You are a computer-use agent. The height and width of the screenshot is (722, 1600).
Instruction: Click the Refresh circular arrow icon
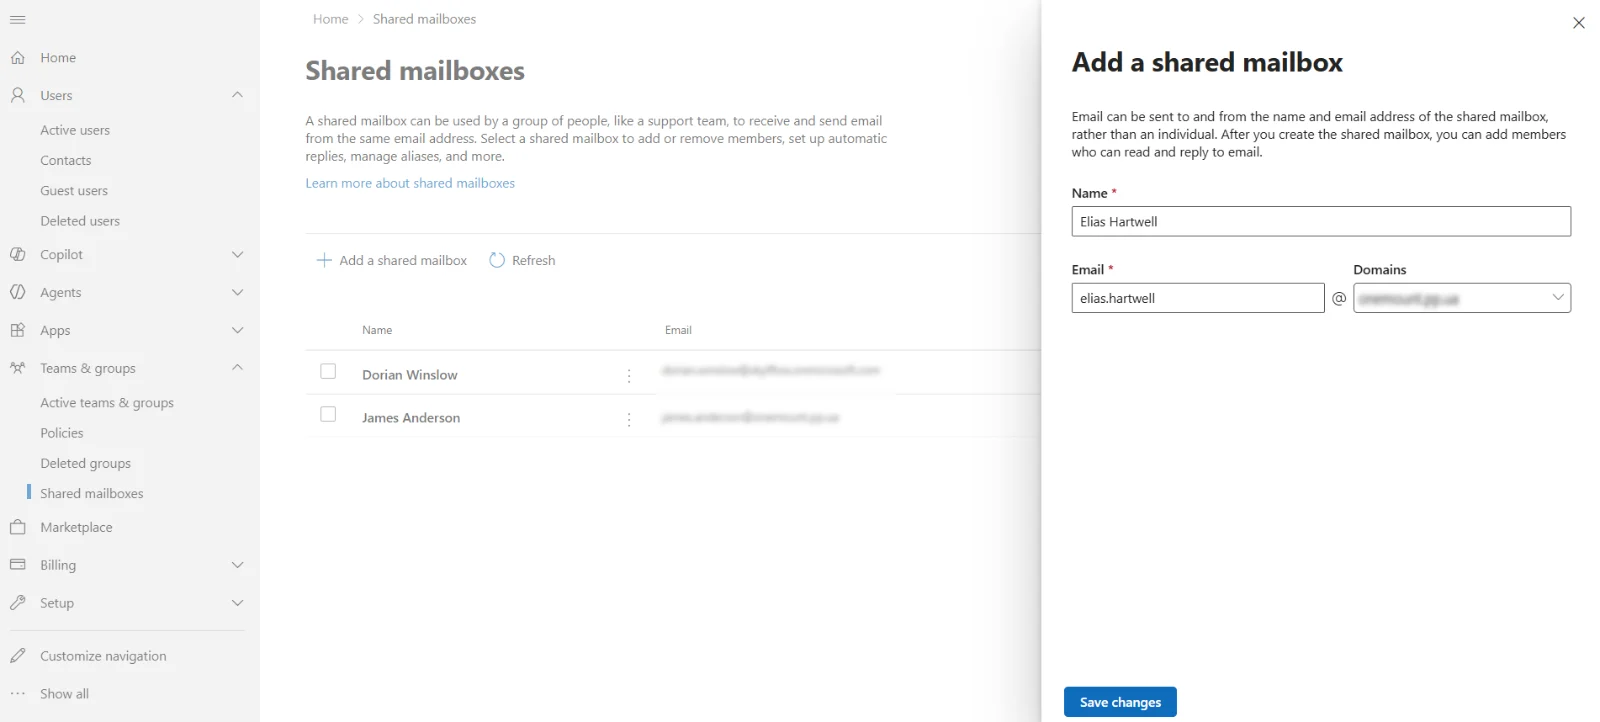point(497,260)
